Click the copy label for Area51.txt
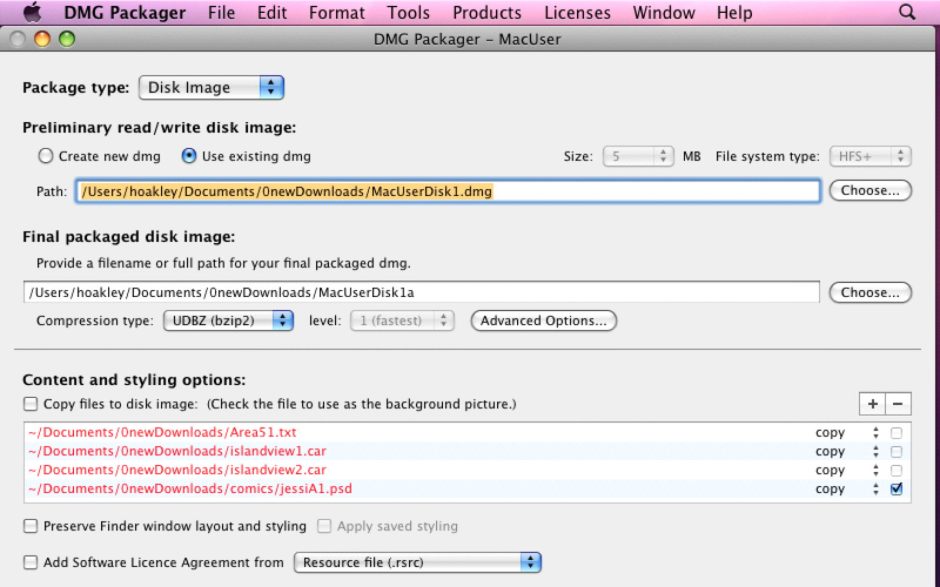Viewport: 940px width, 587px height. click(x=830, y=433)
